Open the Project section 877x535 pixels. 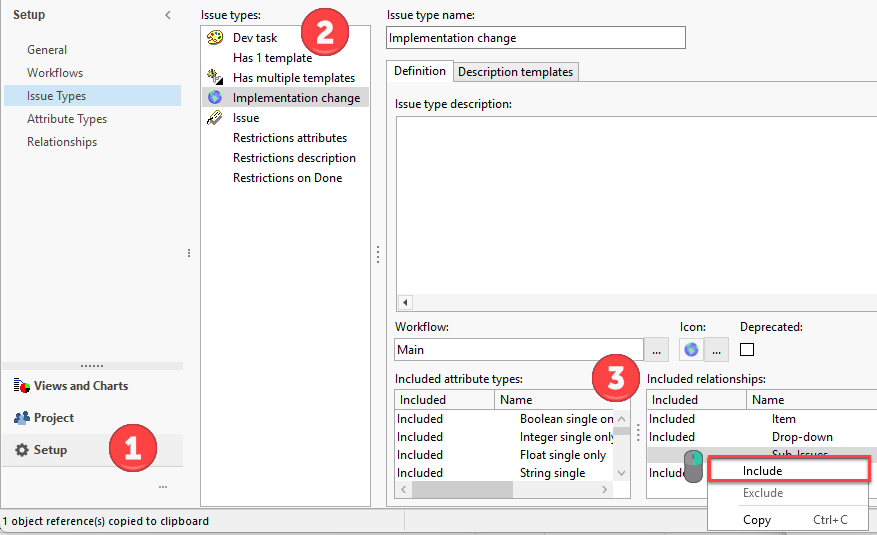pos(92,418)
